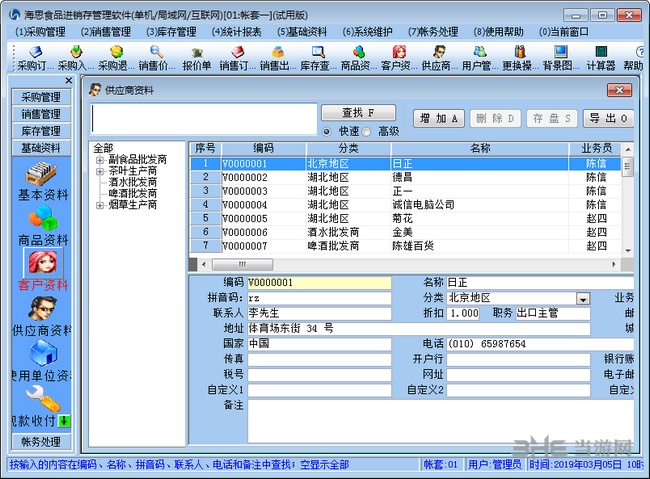Open the 销售订单 toolbar icon

pos(238,58)
